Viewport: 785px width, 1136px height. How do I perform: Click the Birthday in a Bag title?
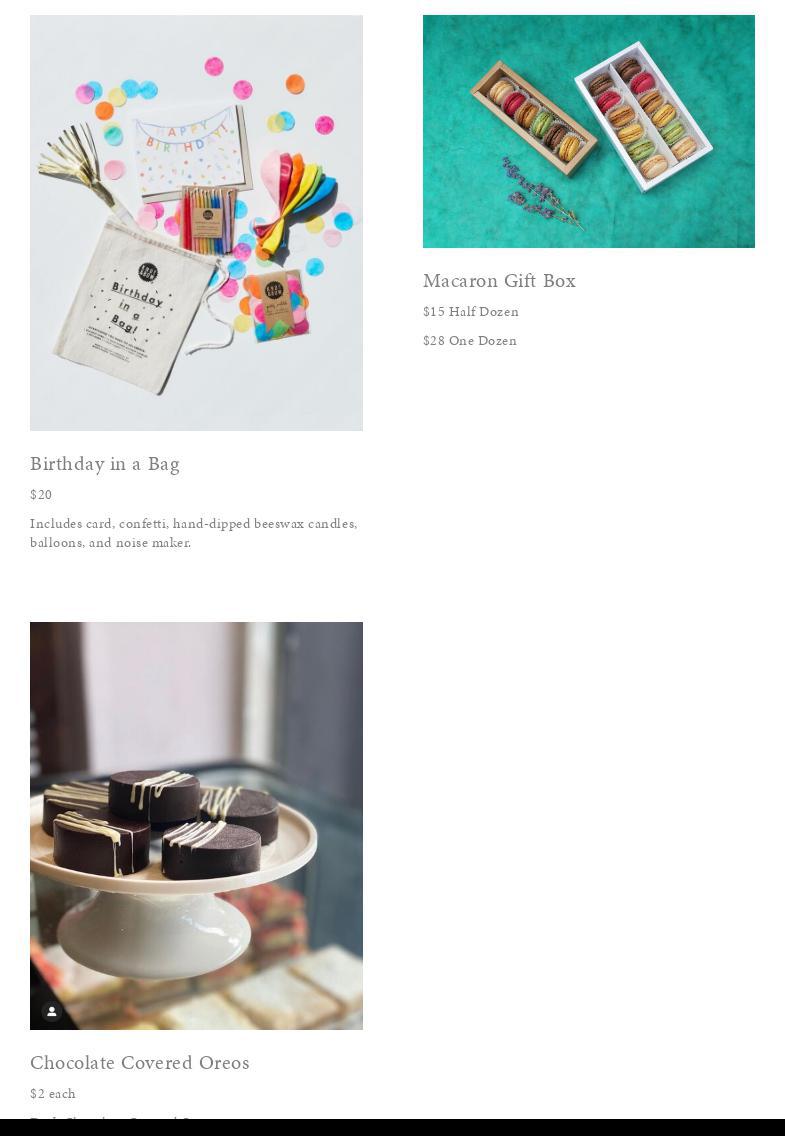[105, 464]
